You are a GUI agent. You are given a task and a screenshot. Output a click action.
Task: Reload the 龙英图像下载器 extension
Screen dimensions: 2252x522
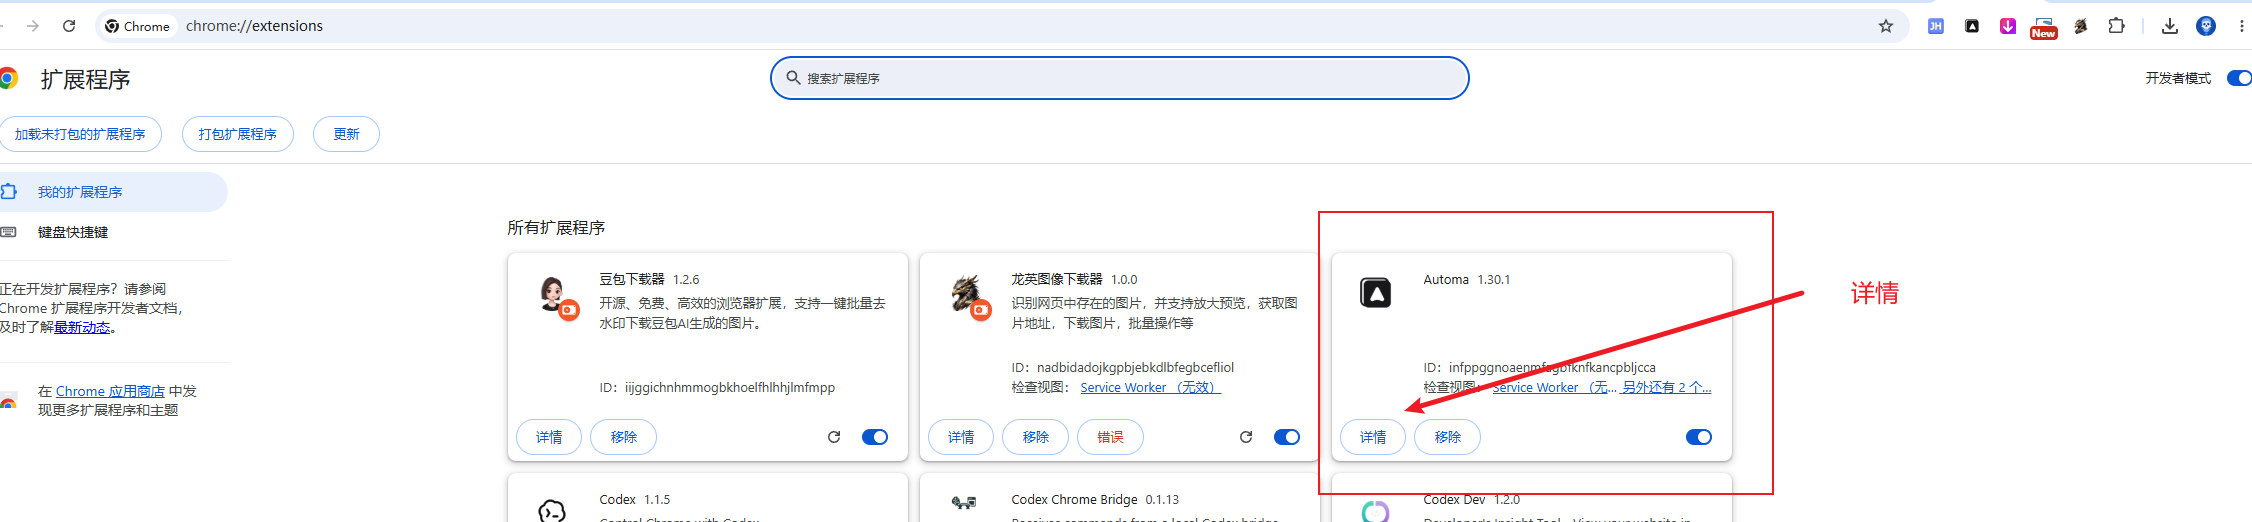[1246, 437]
